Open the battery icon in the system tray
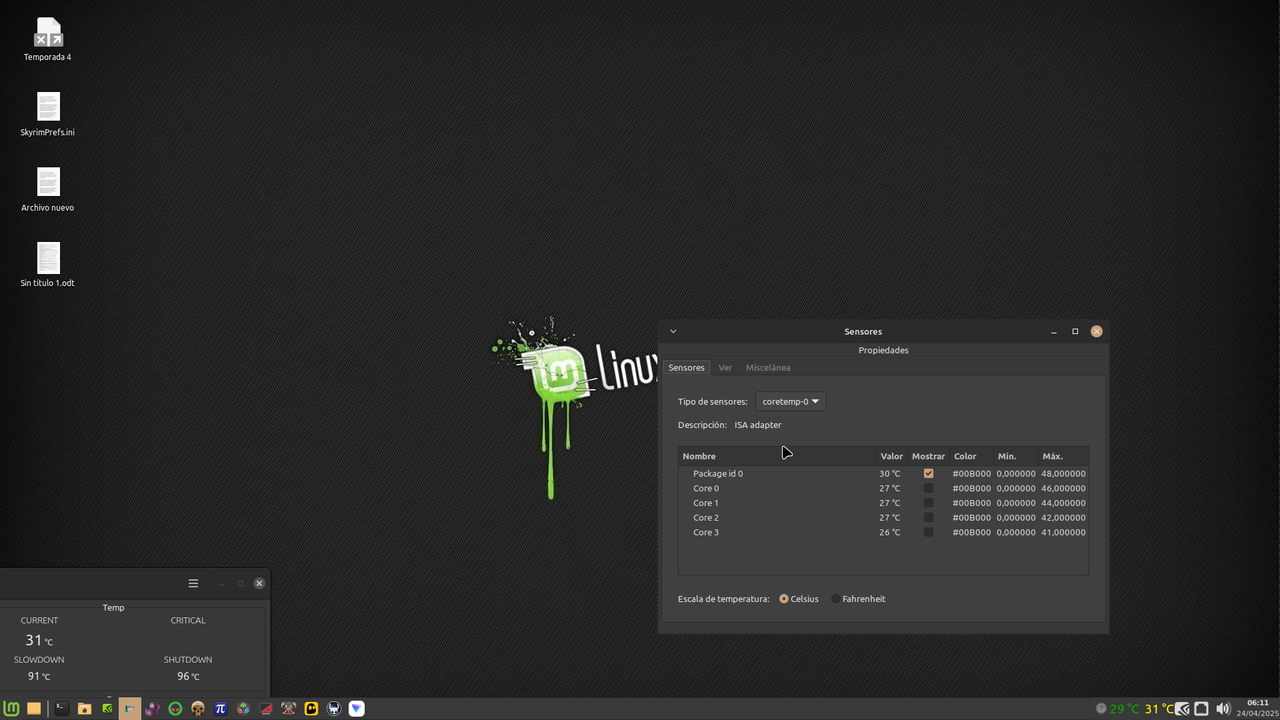 [1201, 708]
